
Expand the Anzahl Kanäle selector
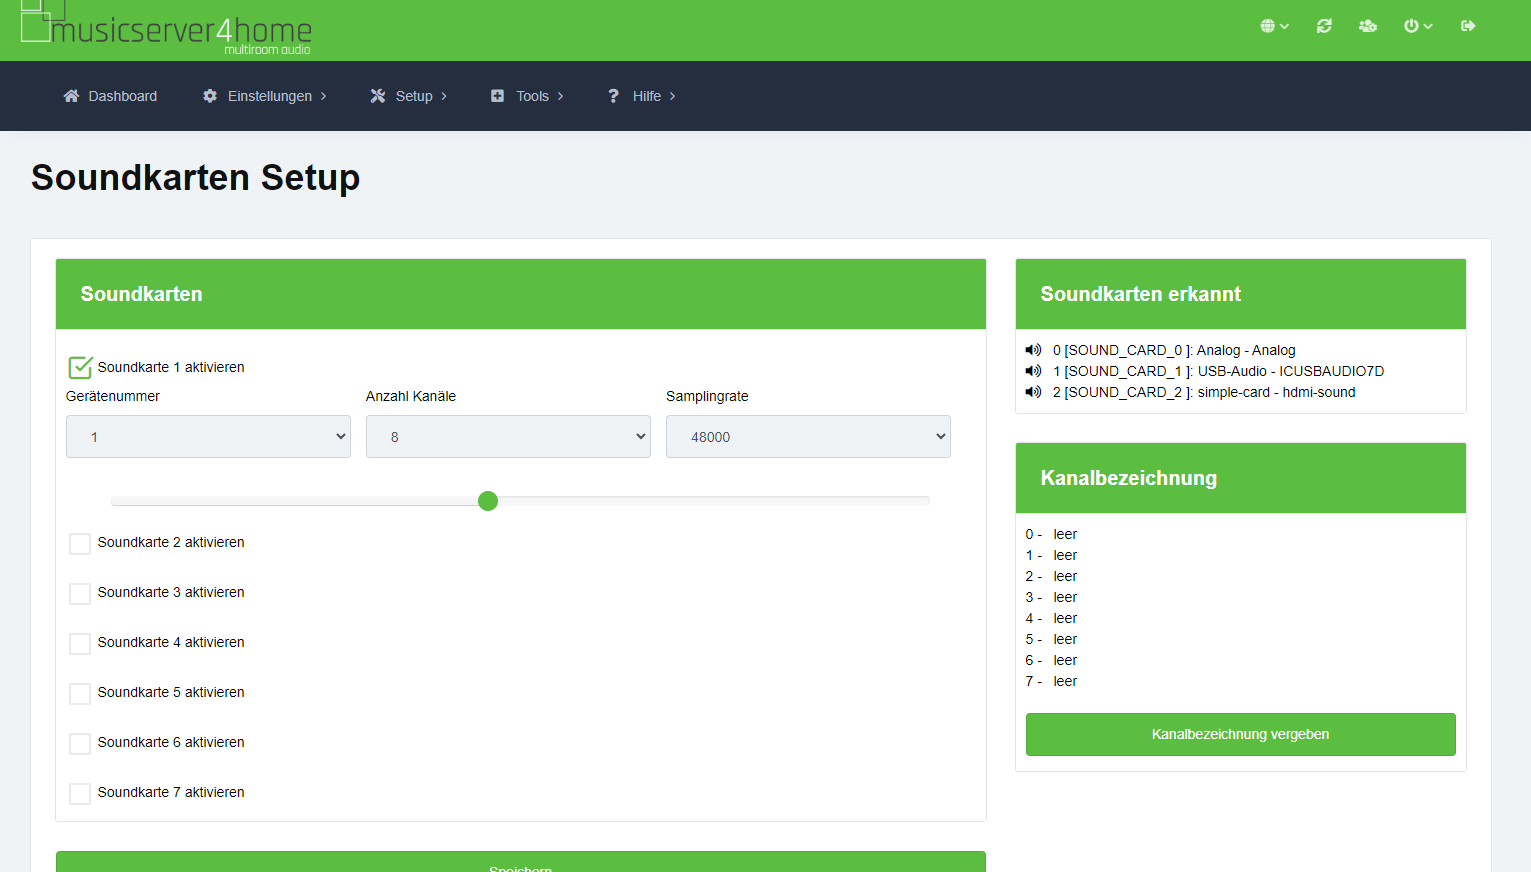508,437
